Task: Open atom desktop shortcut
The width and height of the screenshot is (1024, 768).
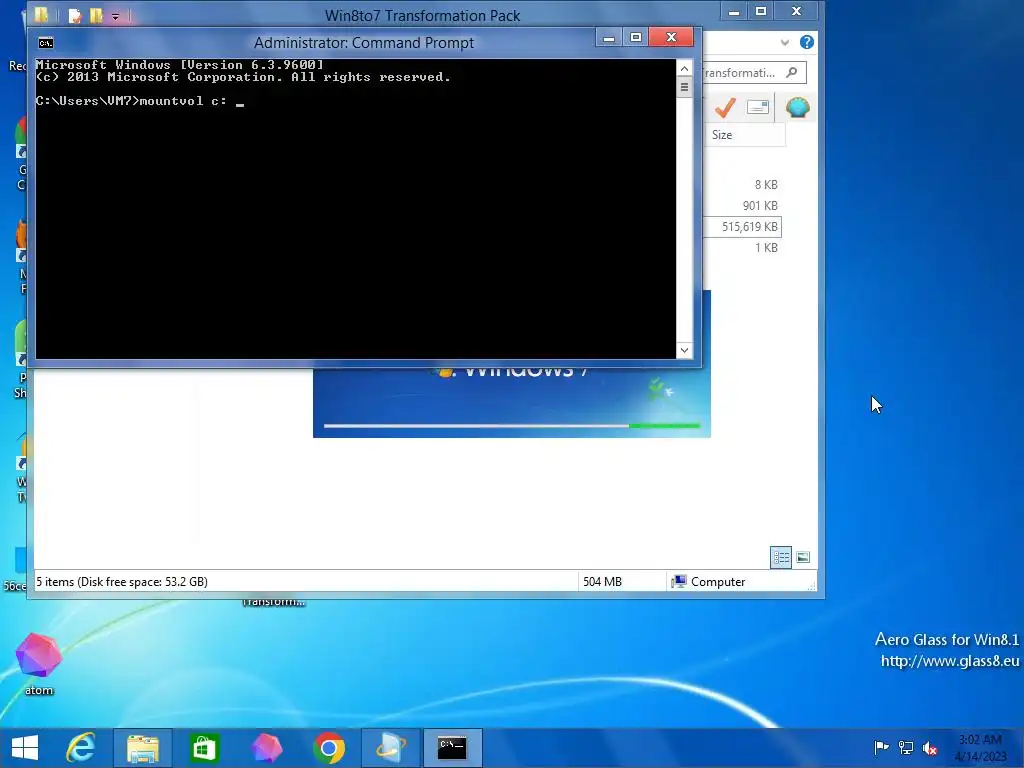Action: (x=39, y=664)
